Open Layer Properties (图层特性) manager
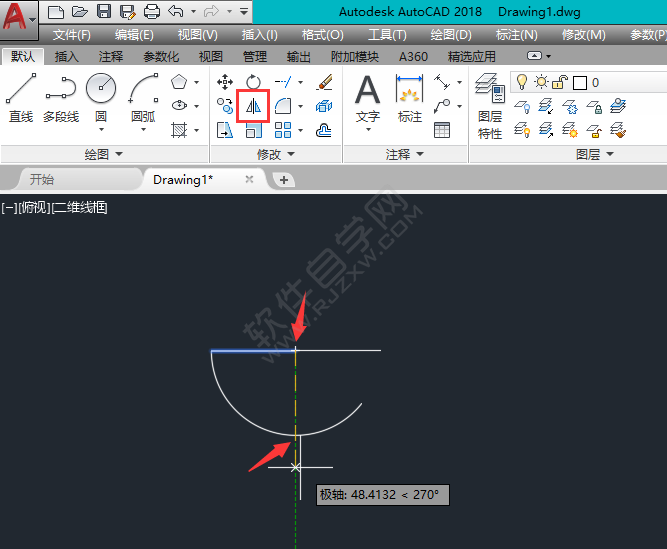Screen dimensions: 667x549 (x=490, y=106)
